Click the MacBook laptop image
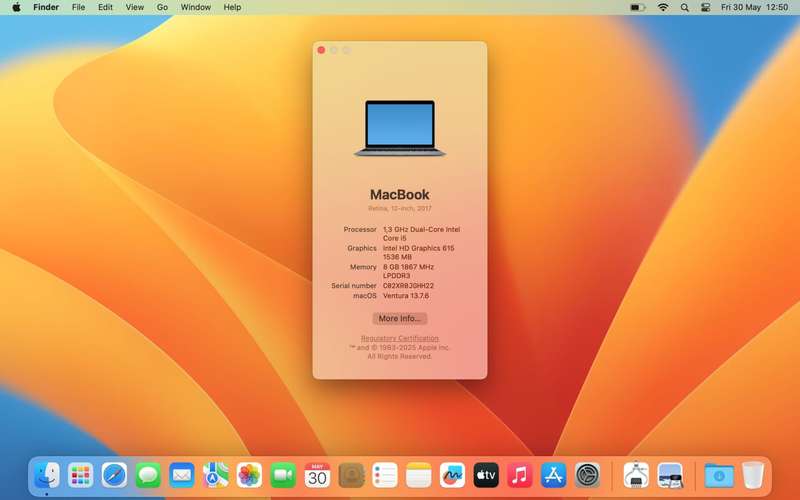The width and height of the screenshot is (800, 500). 399,128
